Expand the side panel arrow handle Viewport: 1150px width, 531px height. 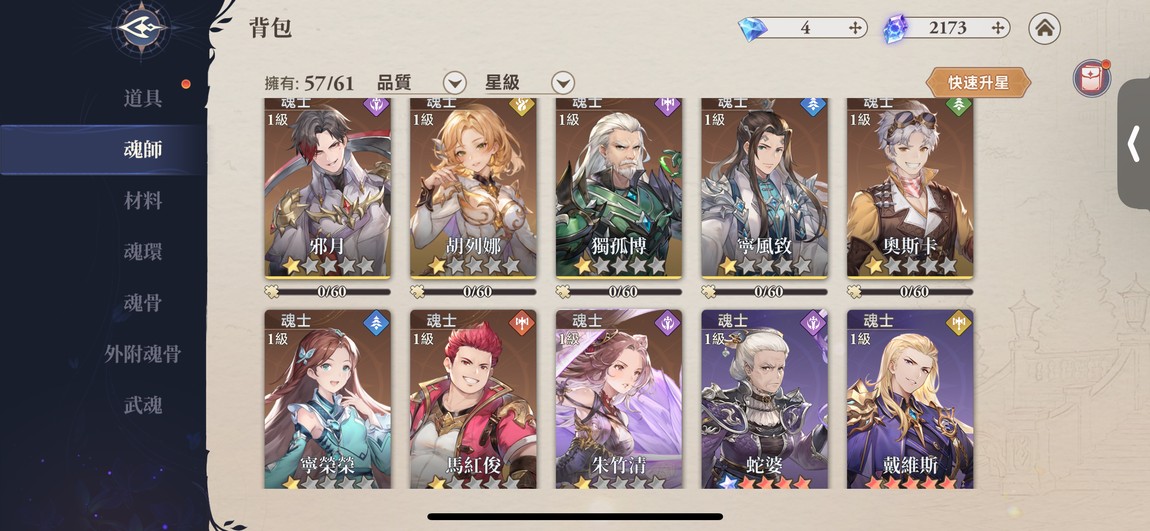pyautogui.click(x=1134, y=143)
